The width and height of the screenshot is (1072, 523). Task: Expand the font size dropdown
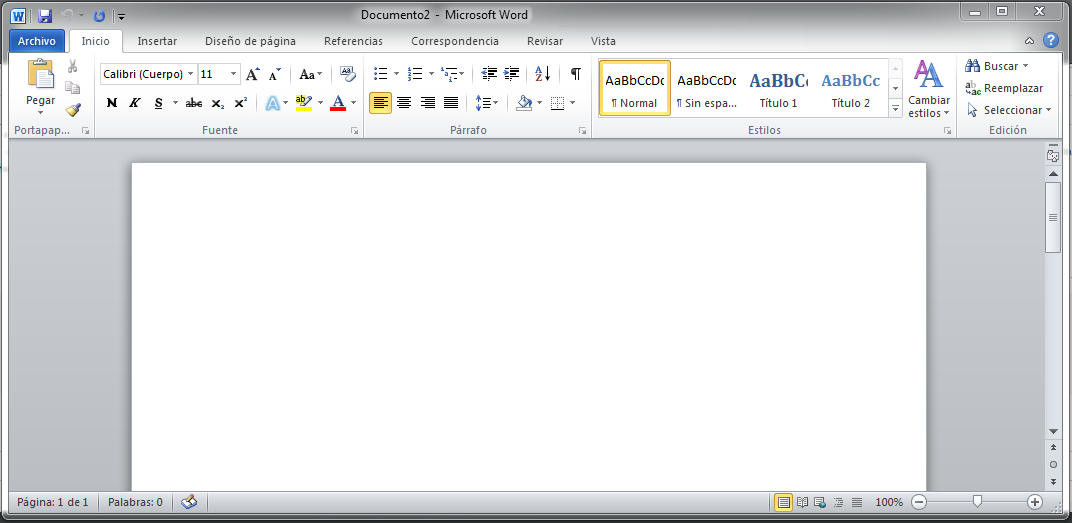[234, 74]
